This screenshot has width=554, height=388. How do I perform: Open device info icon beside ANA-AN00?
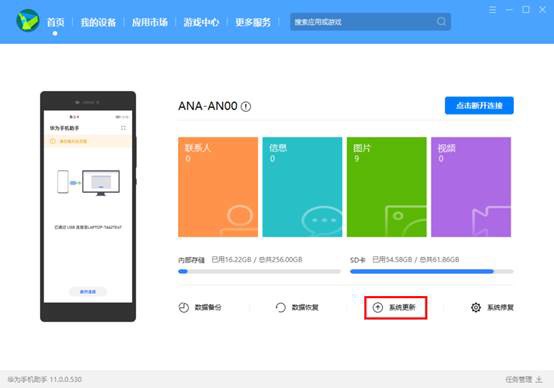pos(246,106)
